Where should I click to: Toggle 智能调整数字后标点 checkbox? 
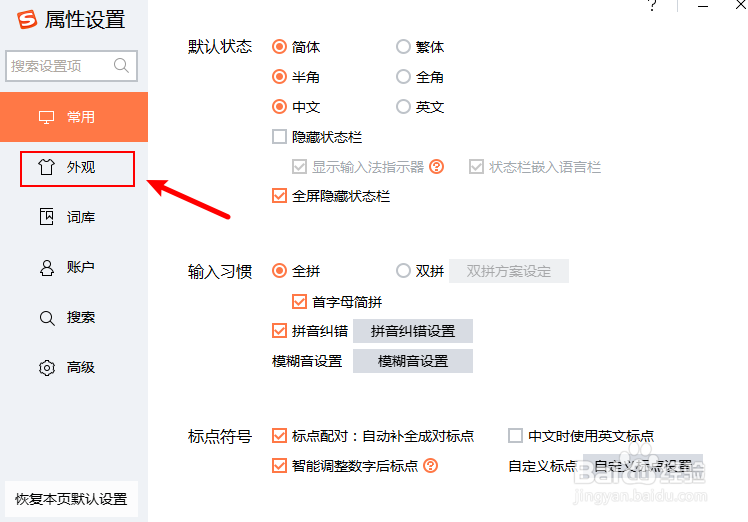[279, 465]
